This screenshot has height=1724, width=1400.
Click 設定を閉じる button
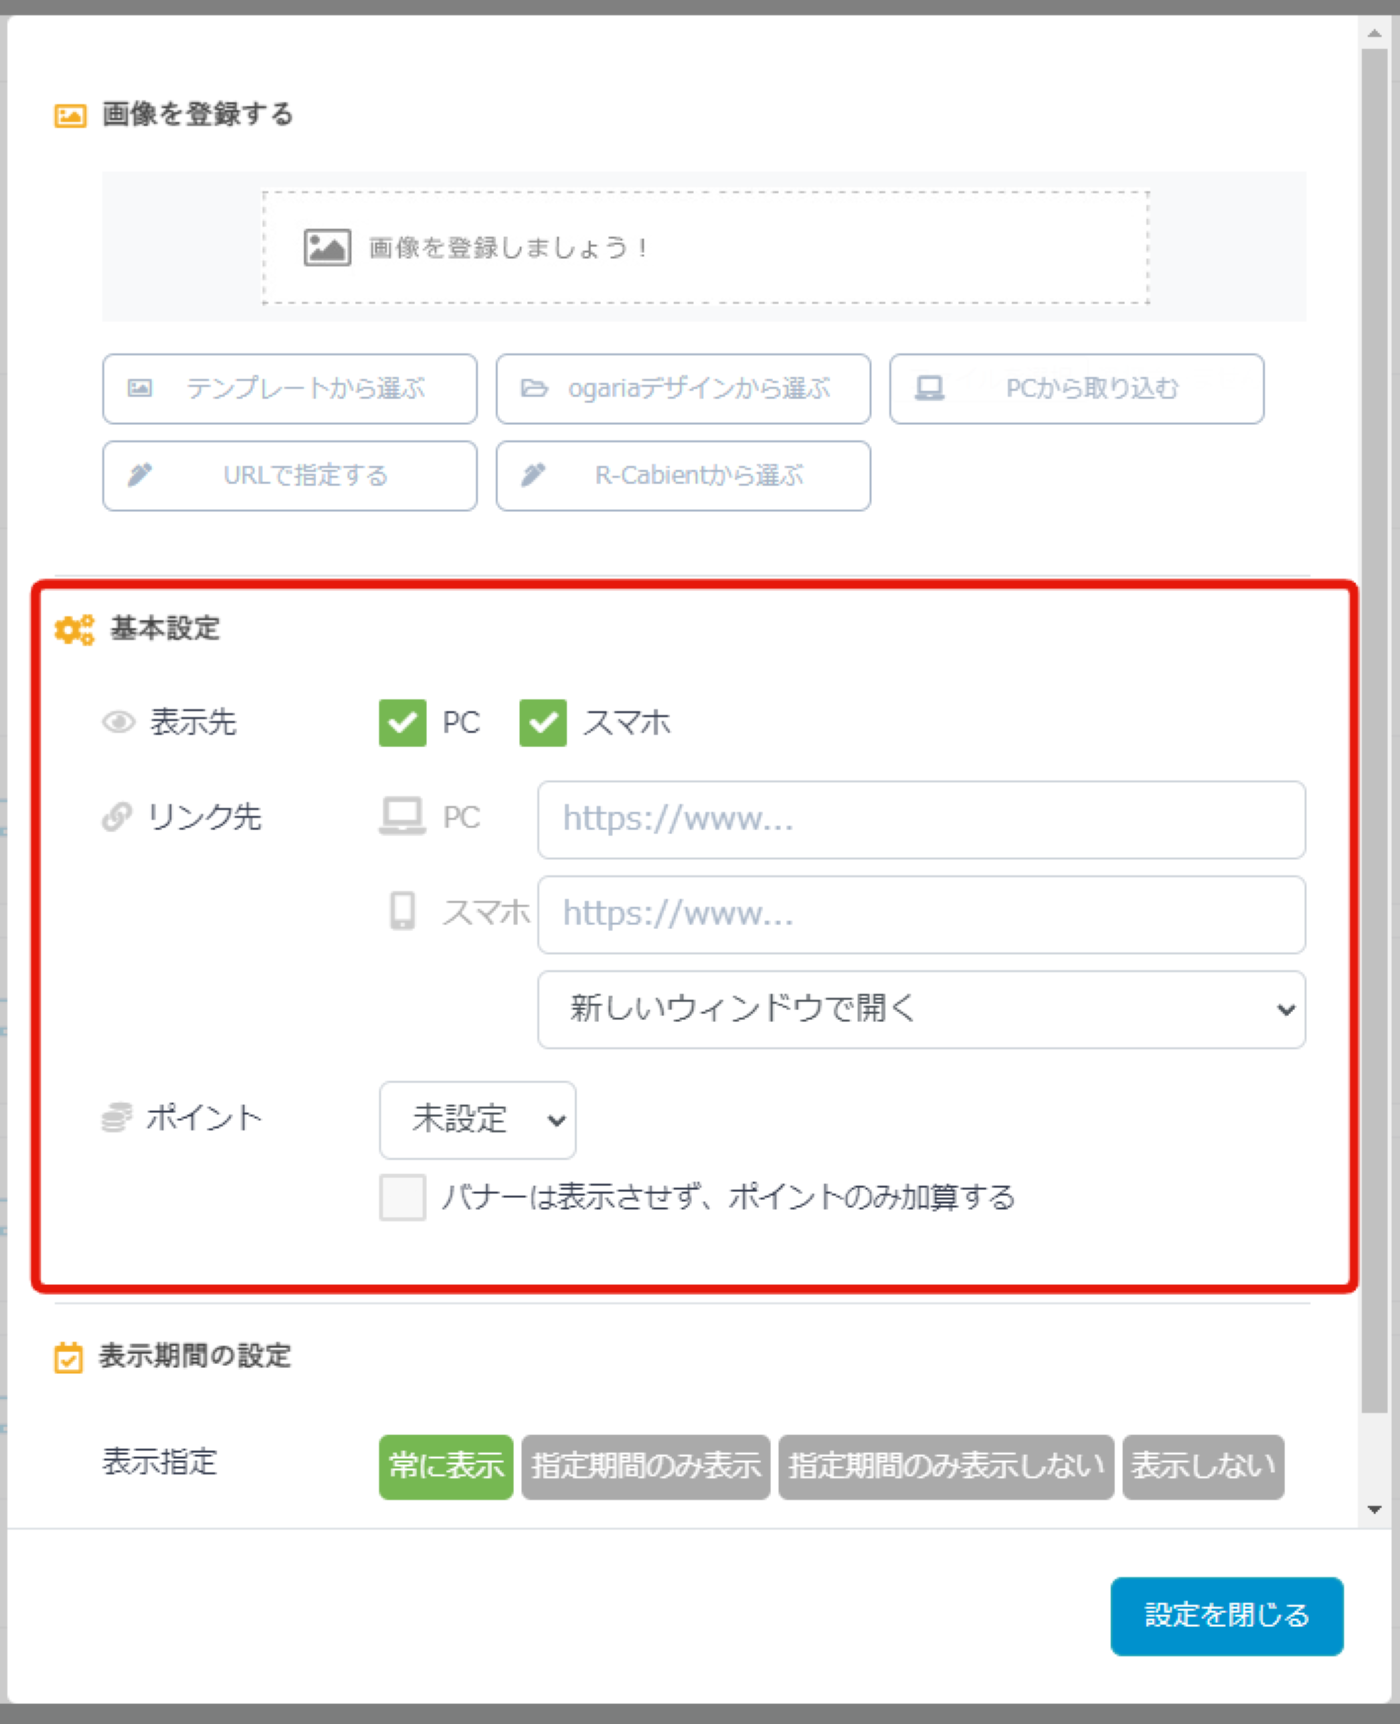[1226, 1616]
